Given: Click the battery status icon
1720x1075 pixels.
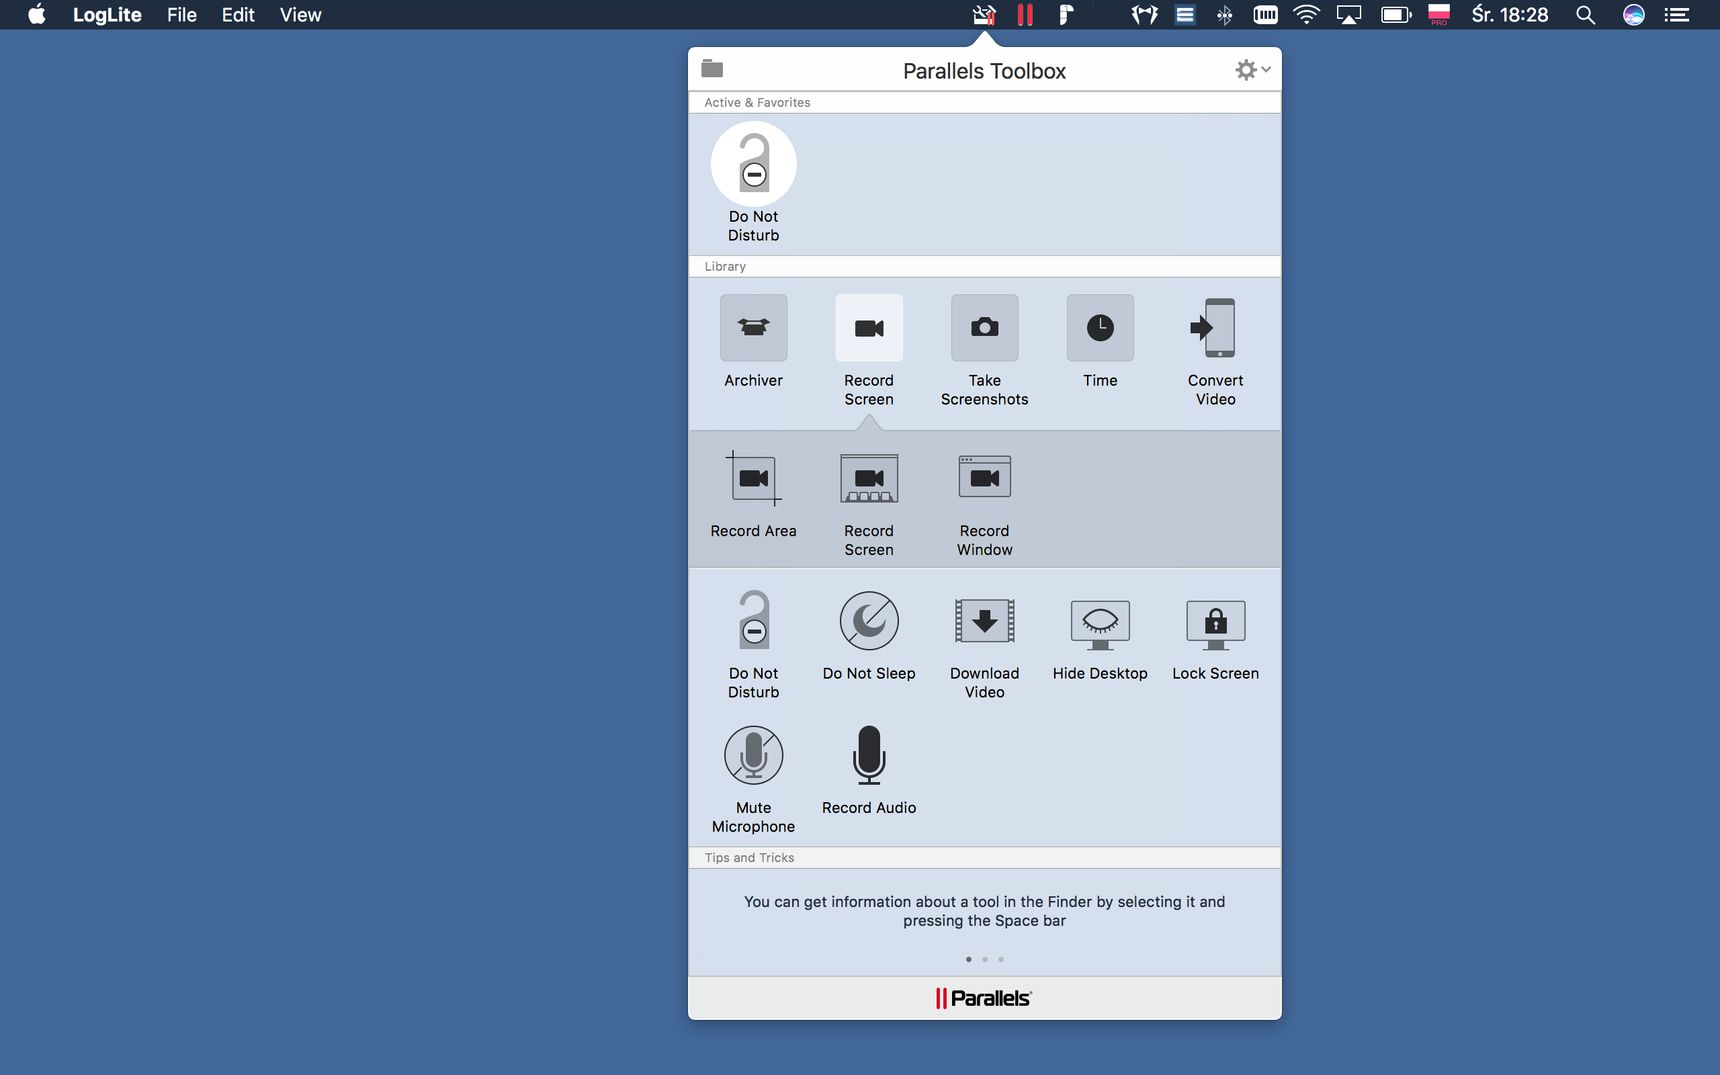Looking at the screenshot, I should 1396,14.
